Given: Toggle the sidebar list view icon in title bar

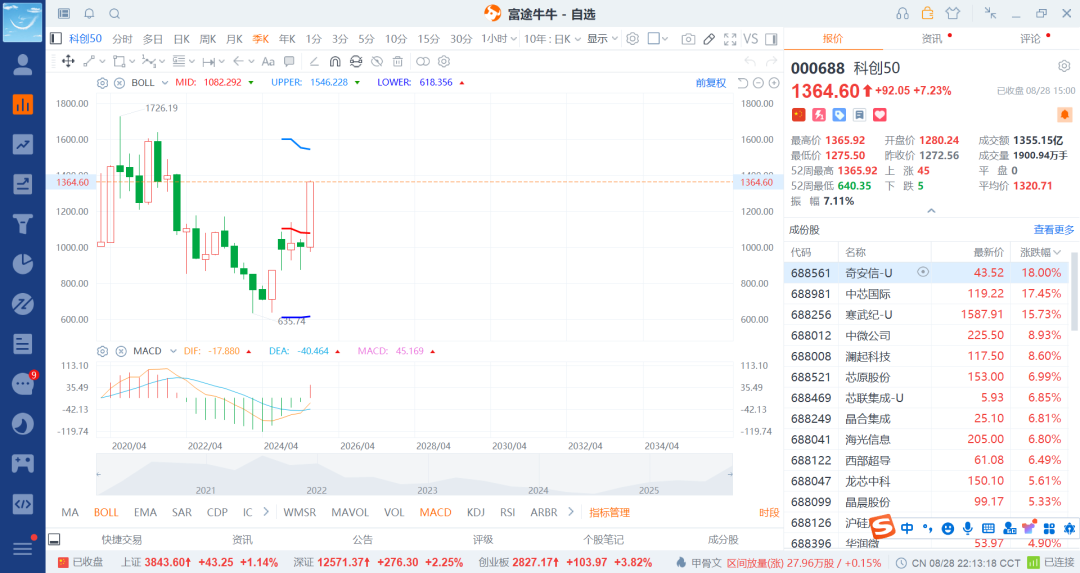Looking at the screenshot, I should 64,14.
